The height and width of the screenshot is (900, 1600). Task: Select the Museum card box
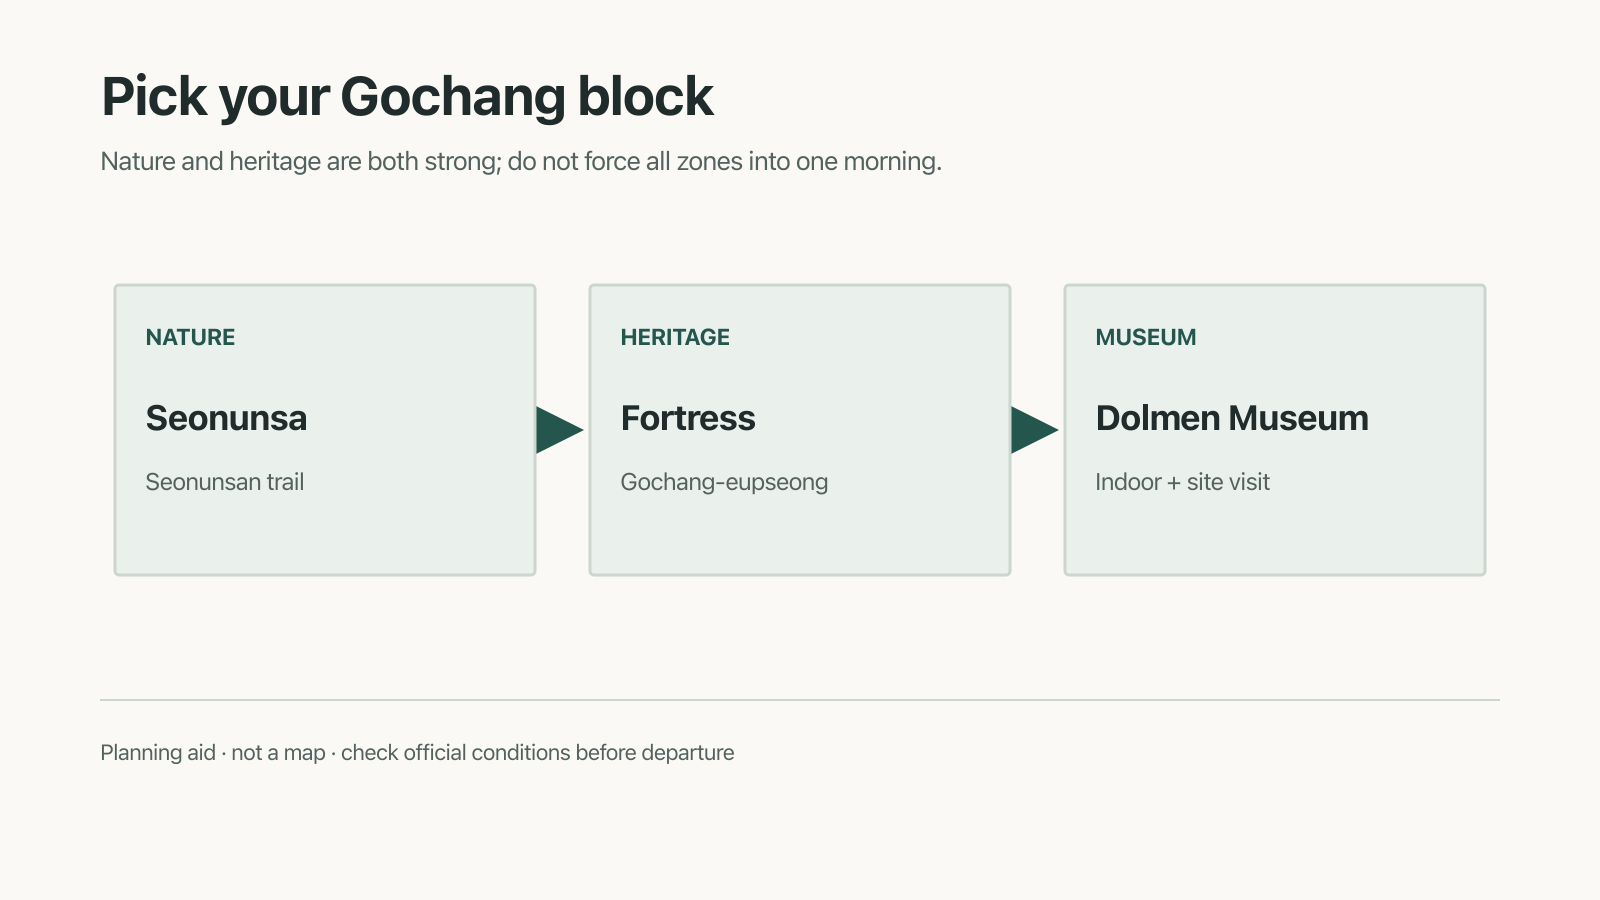pos(1275,430)
